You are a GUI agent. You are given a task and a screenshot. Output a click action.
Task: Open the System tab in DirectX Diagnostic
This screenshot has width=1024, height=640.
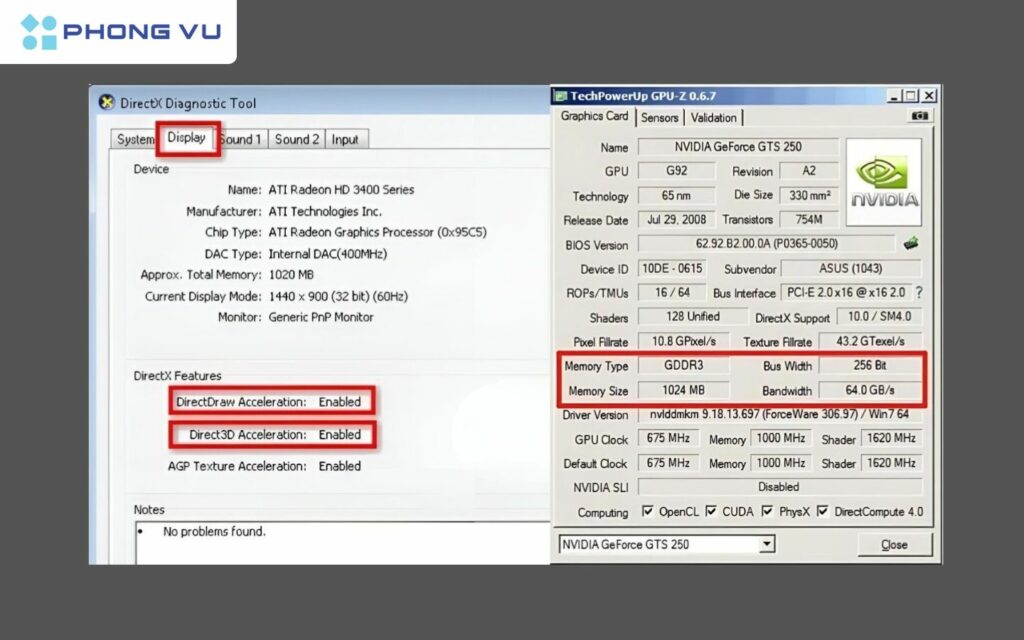pyautogui.click(x=134, y=139)
